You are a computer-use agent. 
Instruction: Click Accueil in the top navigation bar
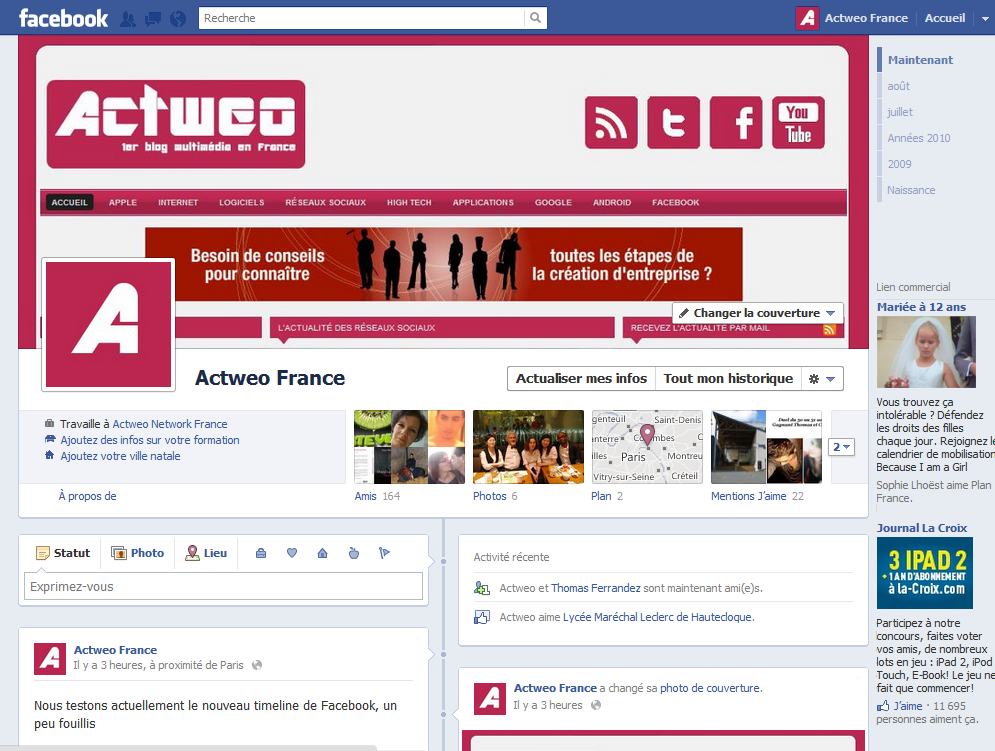pyautogui.click(x=944, y=17)
